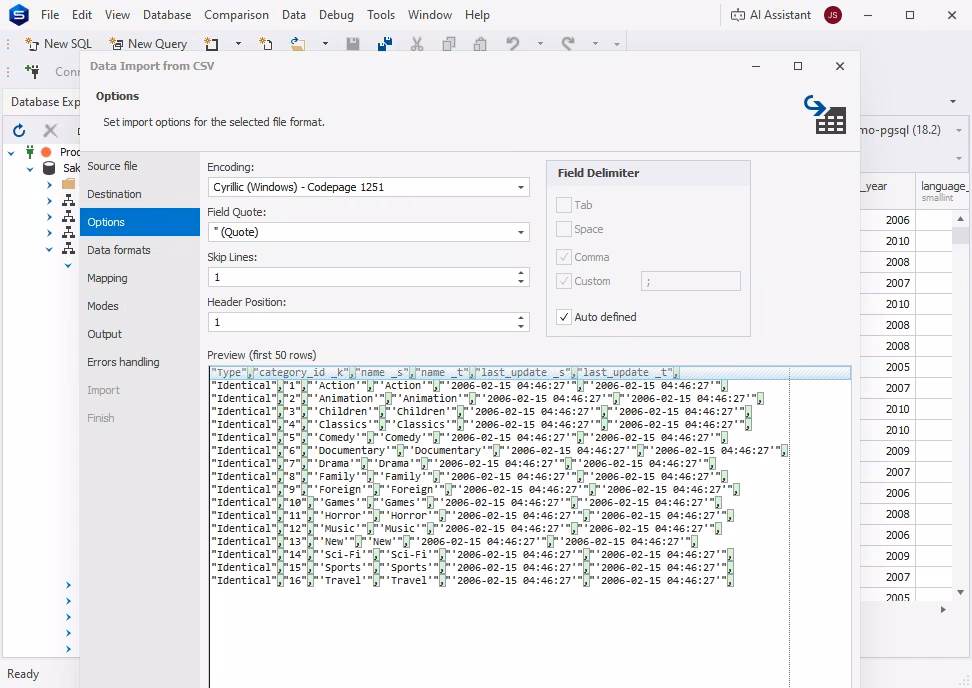972x688 pixels.
Task: Open the Field Quote dropdown
Action: (521, 232)
